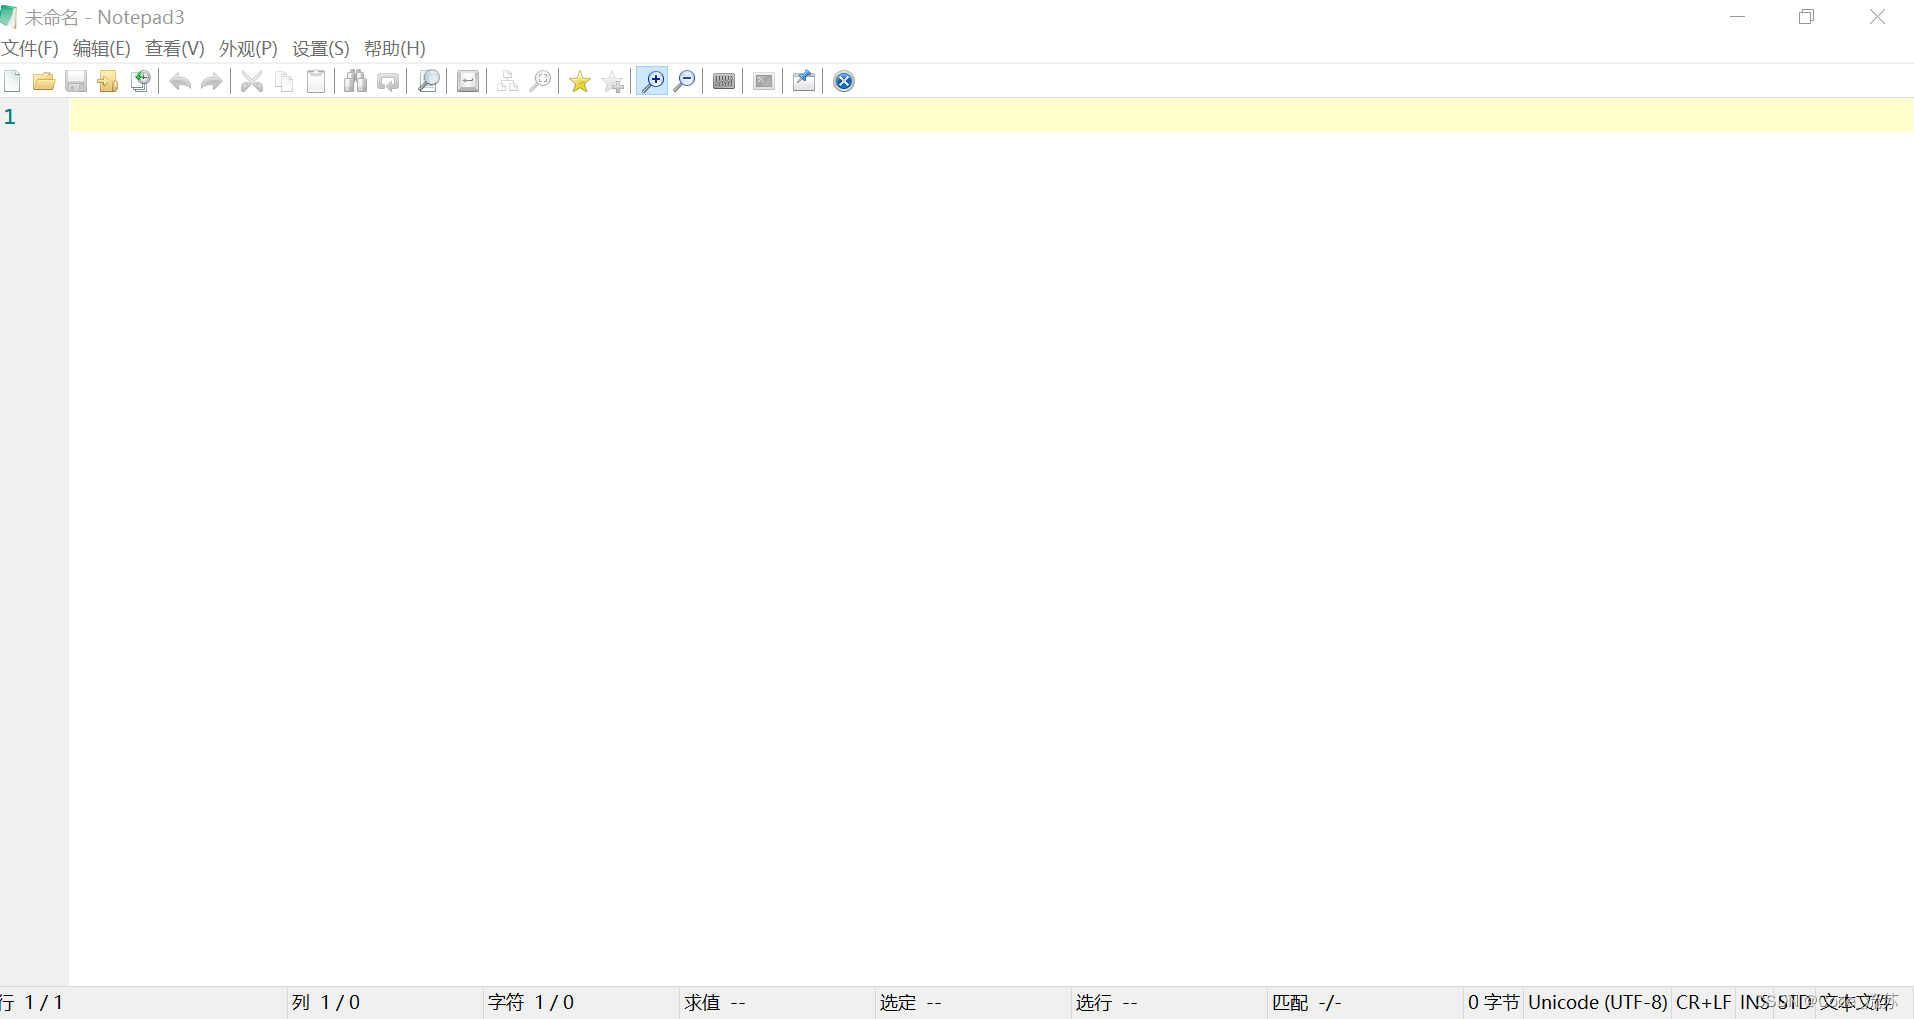Click the console window toolbar icon
The width and height of the screenshot is (1914, 1019).
point(764,81)
